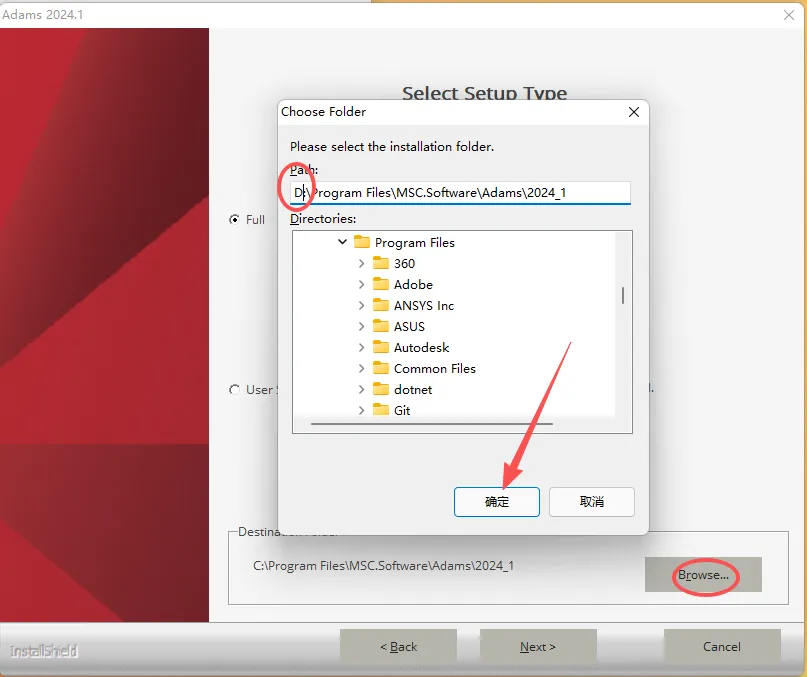The height and width of the screenshot is (677, 807).
Task: Click the ASUS folder icon
Action: click(x=381, y=326)
